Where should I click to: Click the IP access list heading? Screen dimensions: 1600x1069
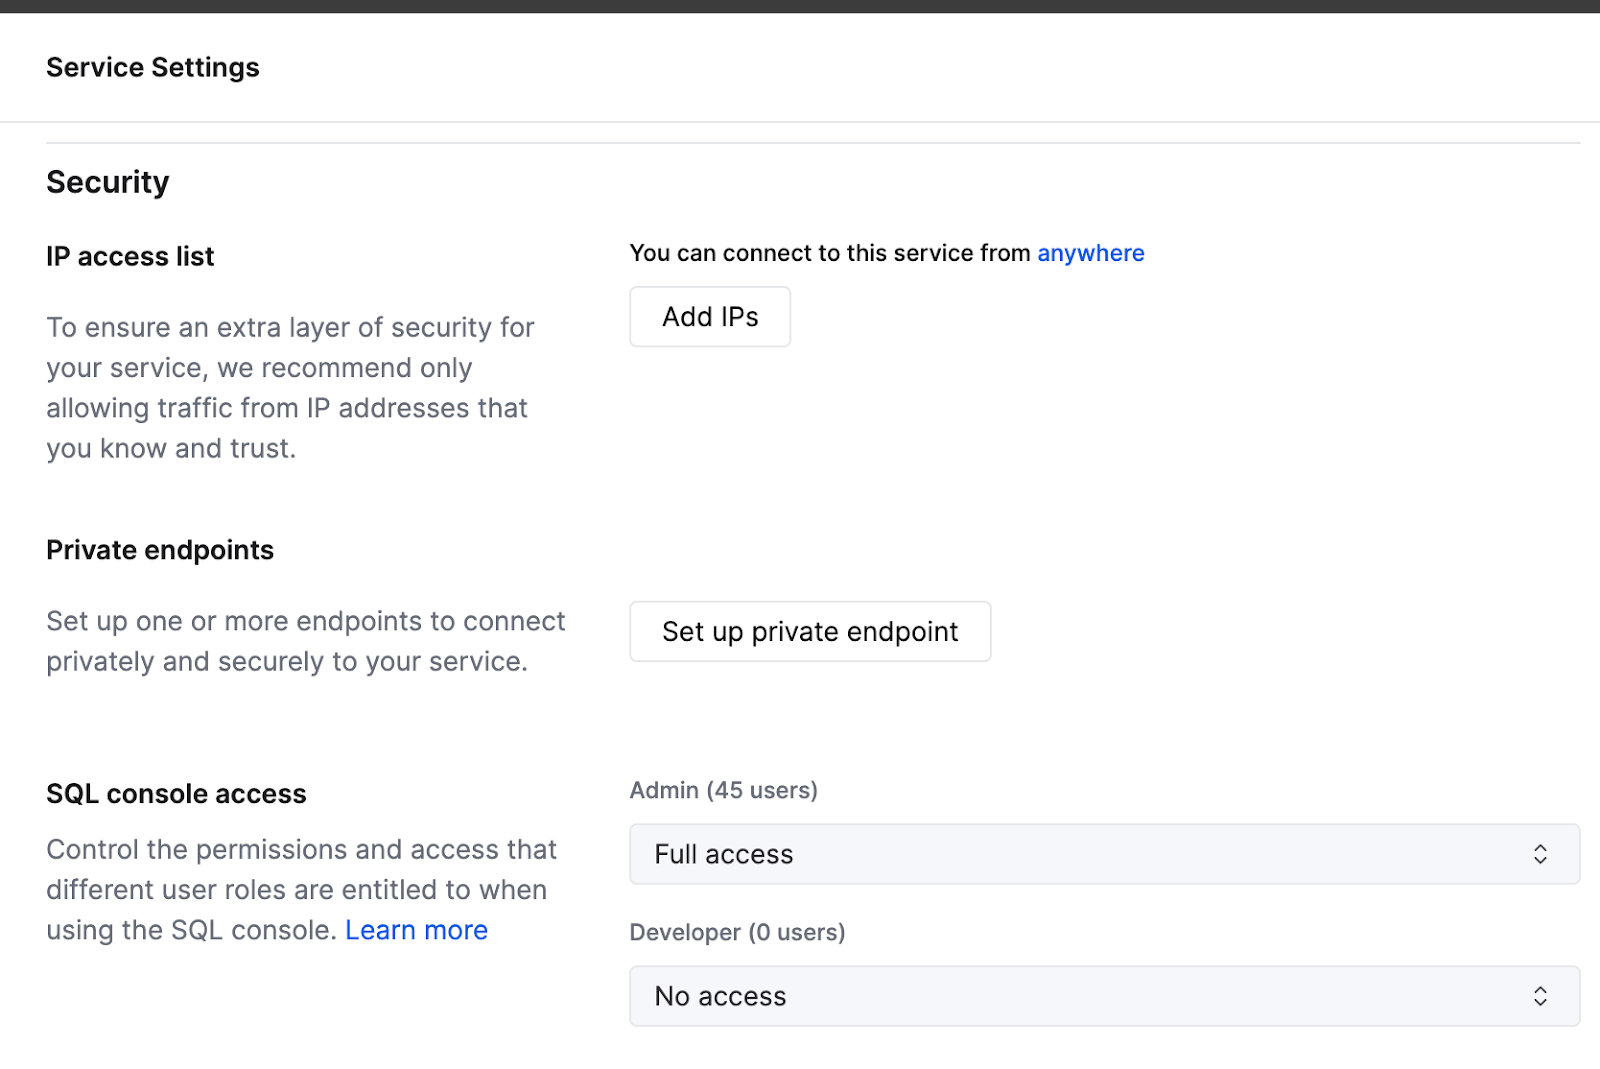point(129,256)
